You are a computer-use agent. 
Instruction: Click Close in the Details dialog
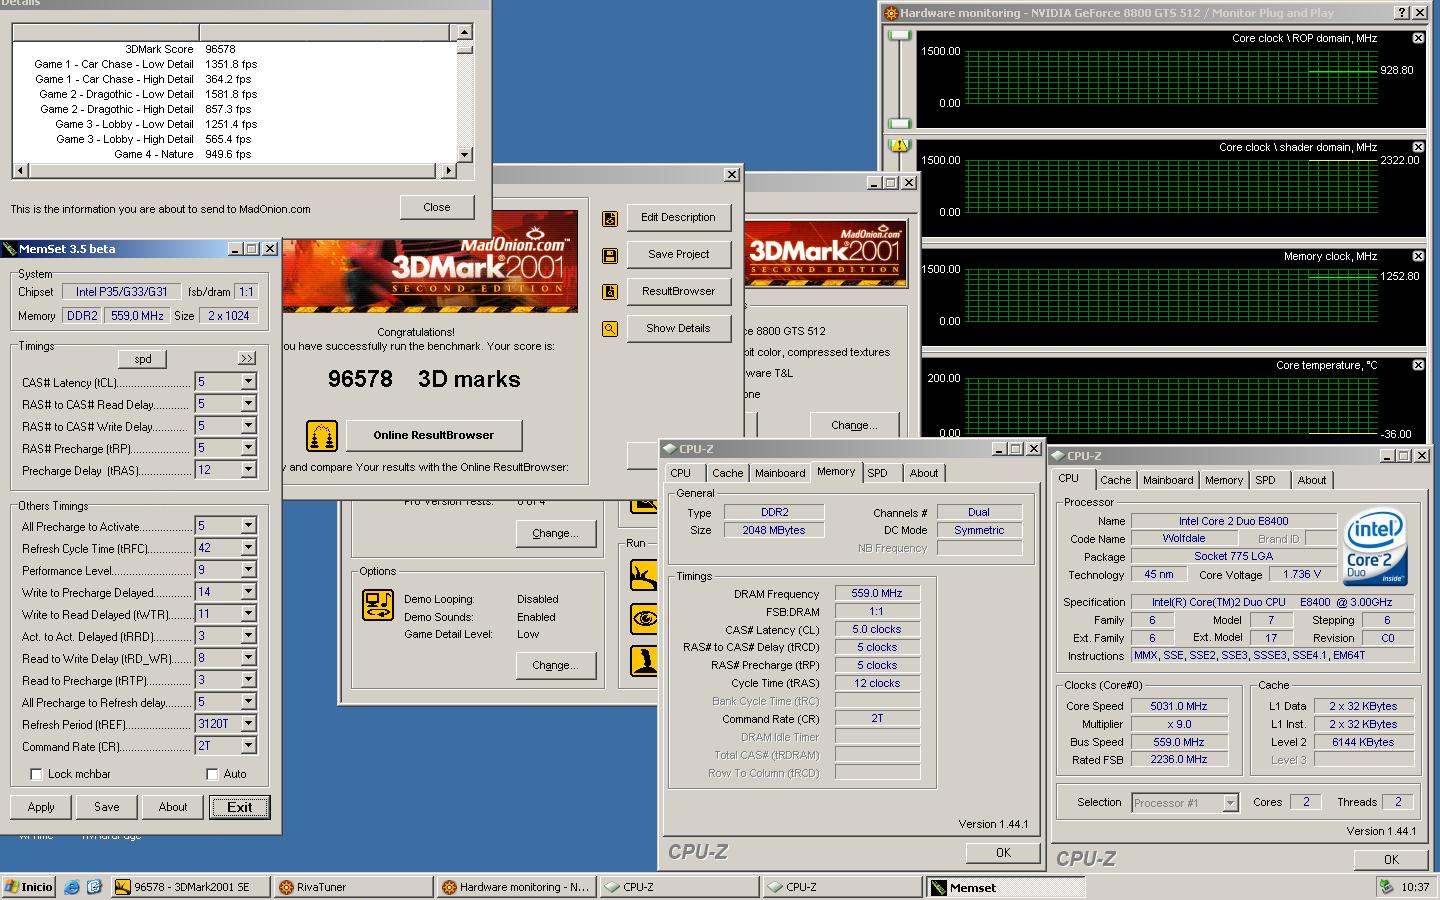pyautogui.click(x=436, y=207)
